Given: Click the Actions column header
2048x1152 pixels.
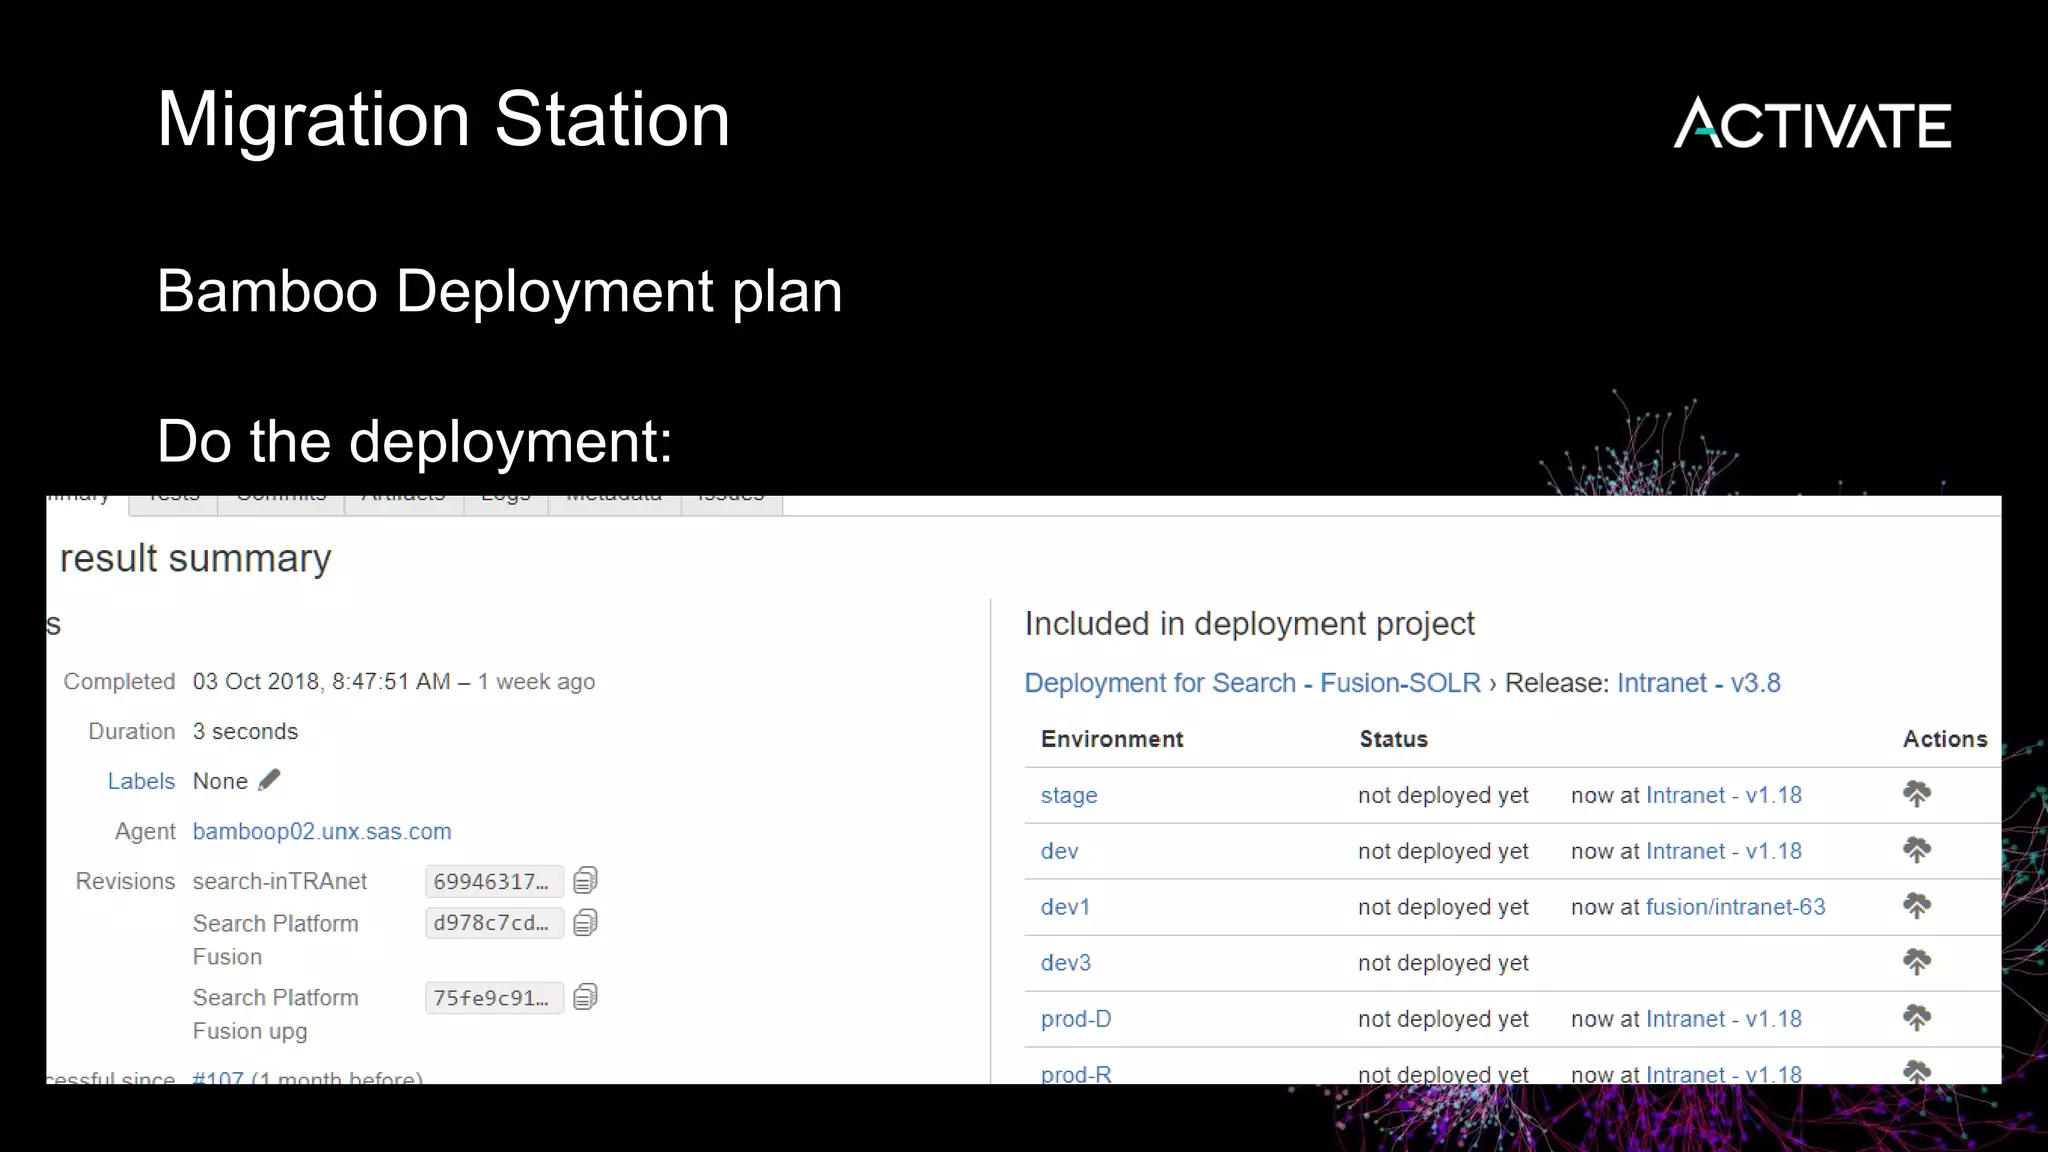Looking at the screenshot, I should (x=1944, y=739).
